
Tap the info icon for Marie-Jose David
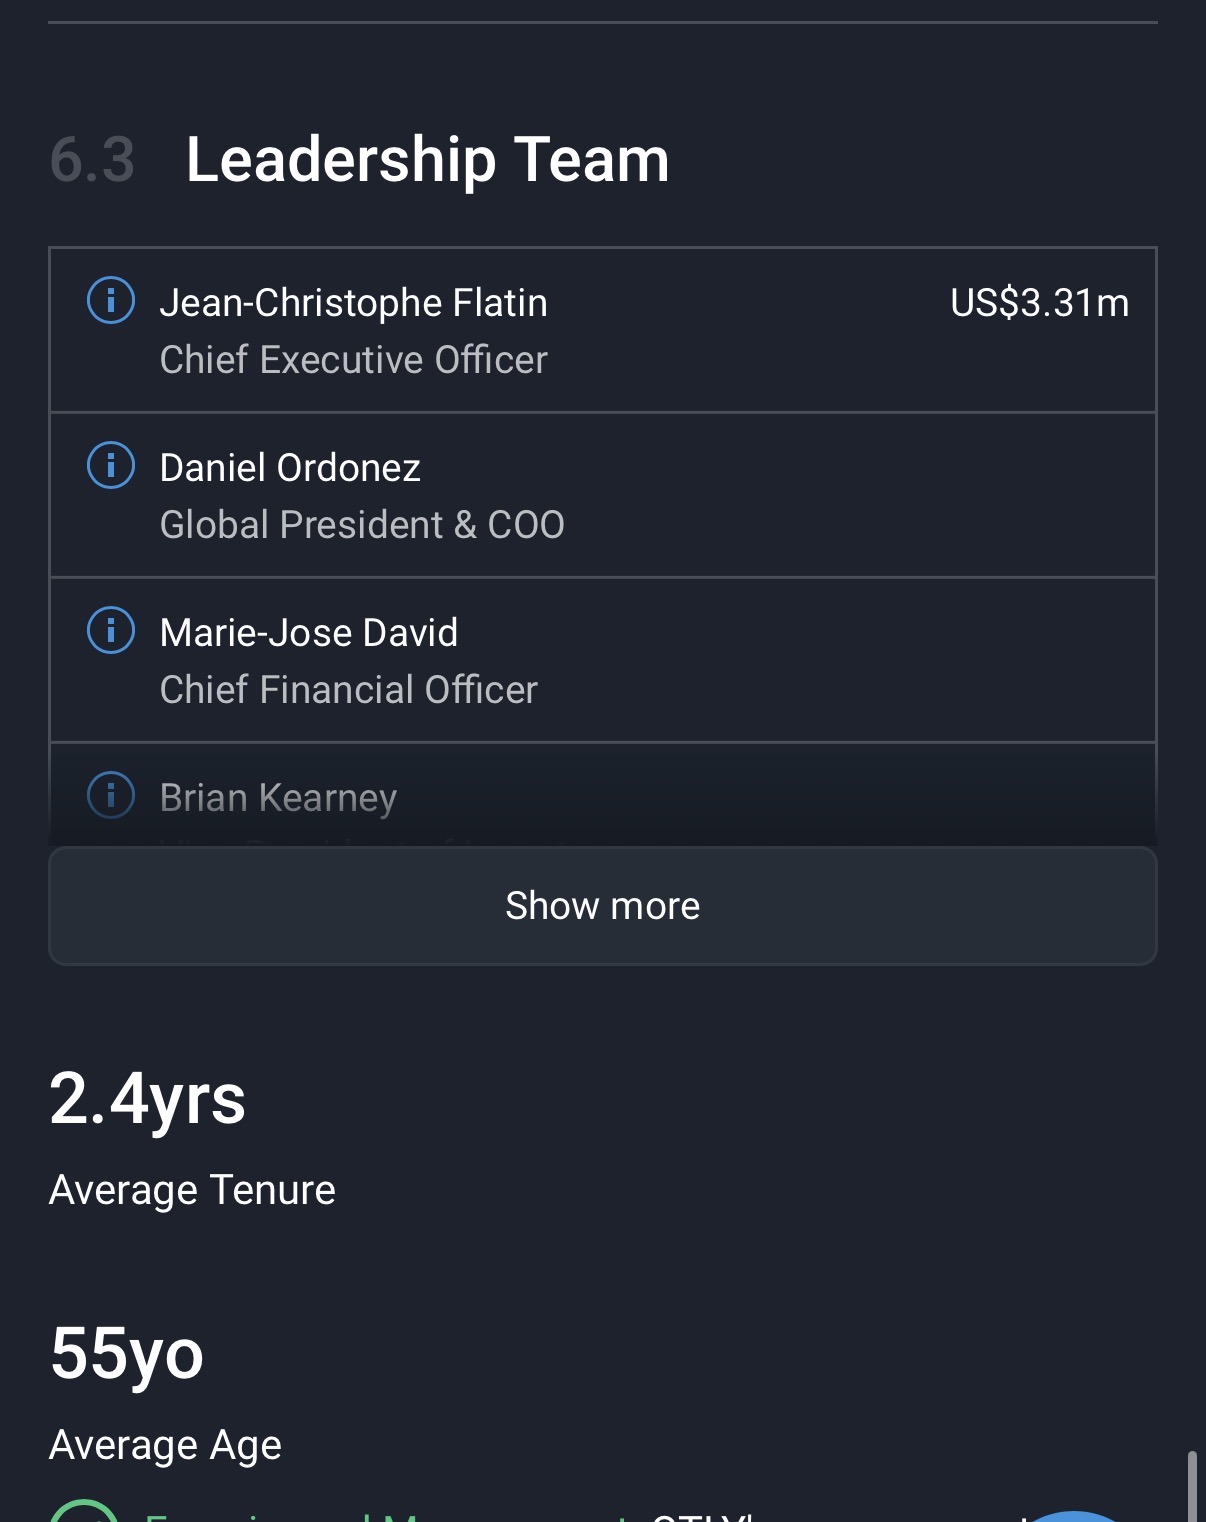click(x=111, y=631)
